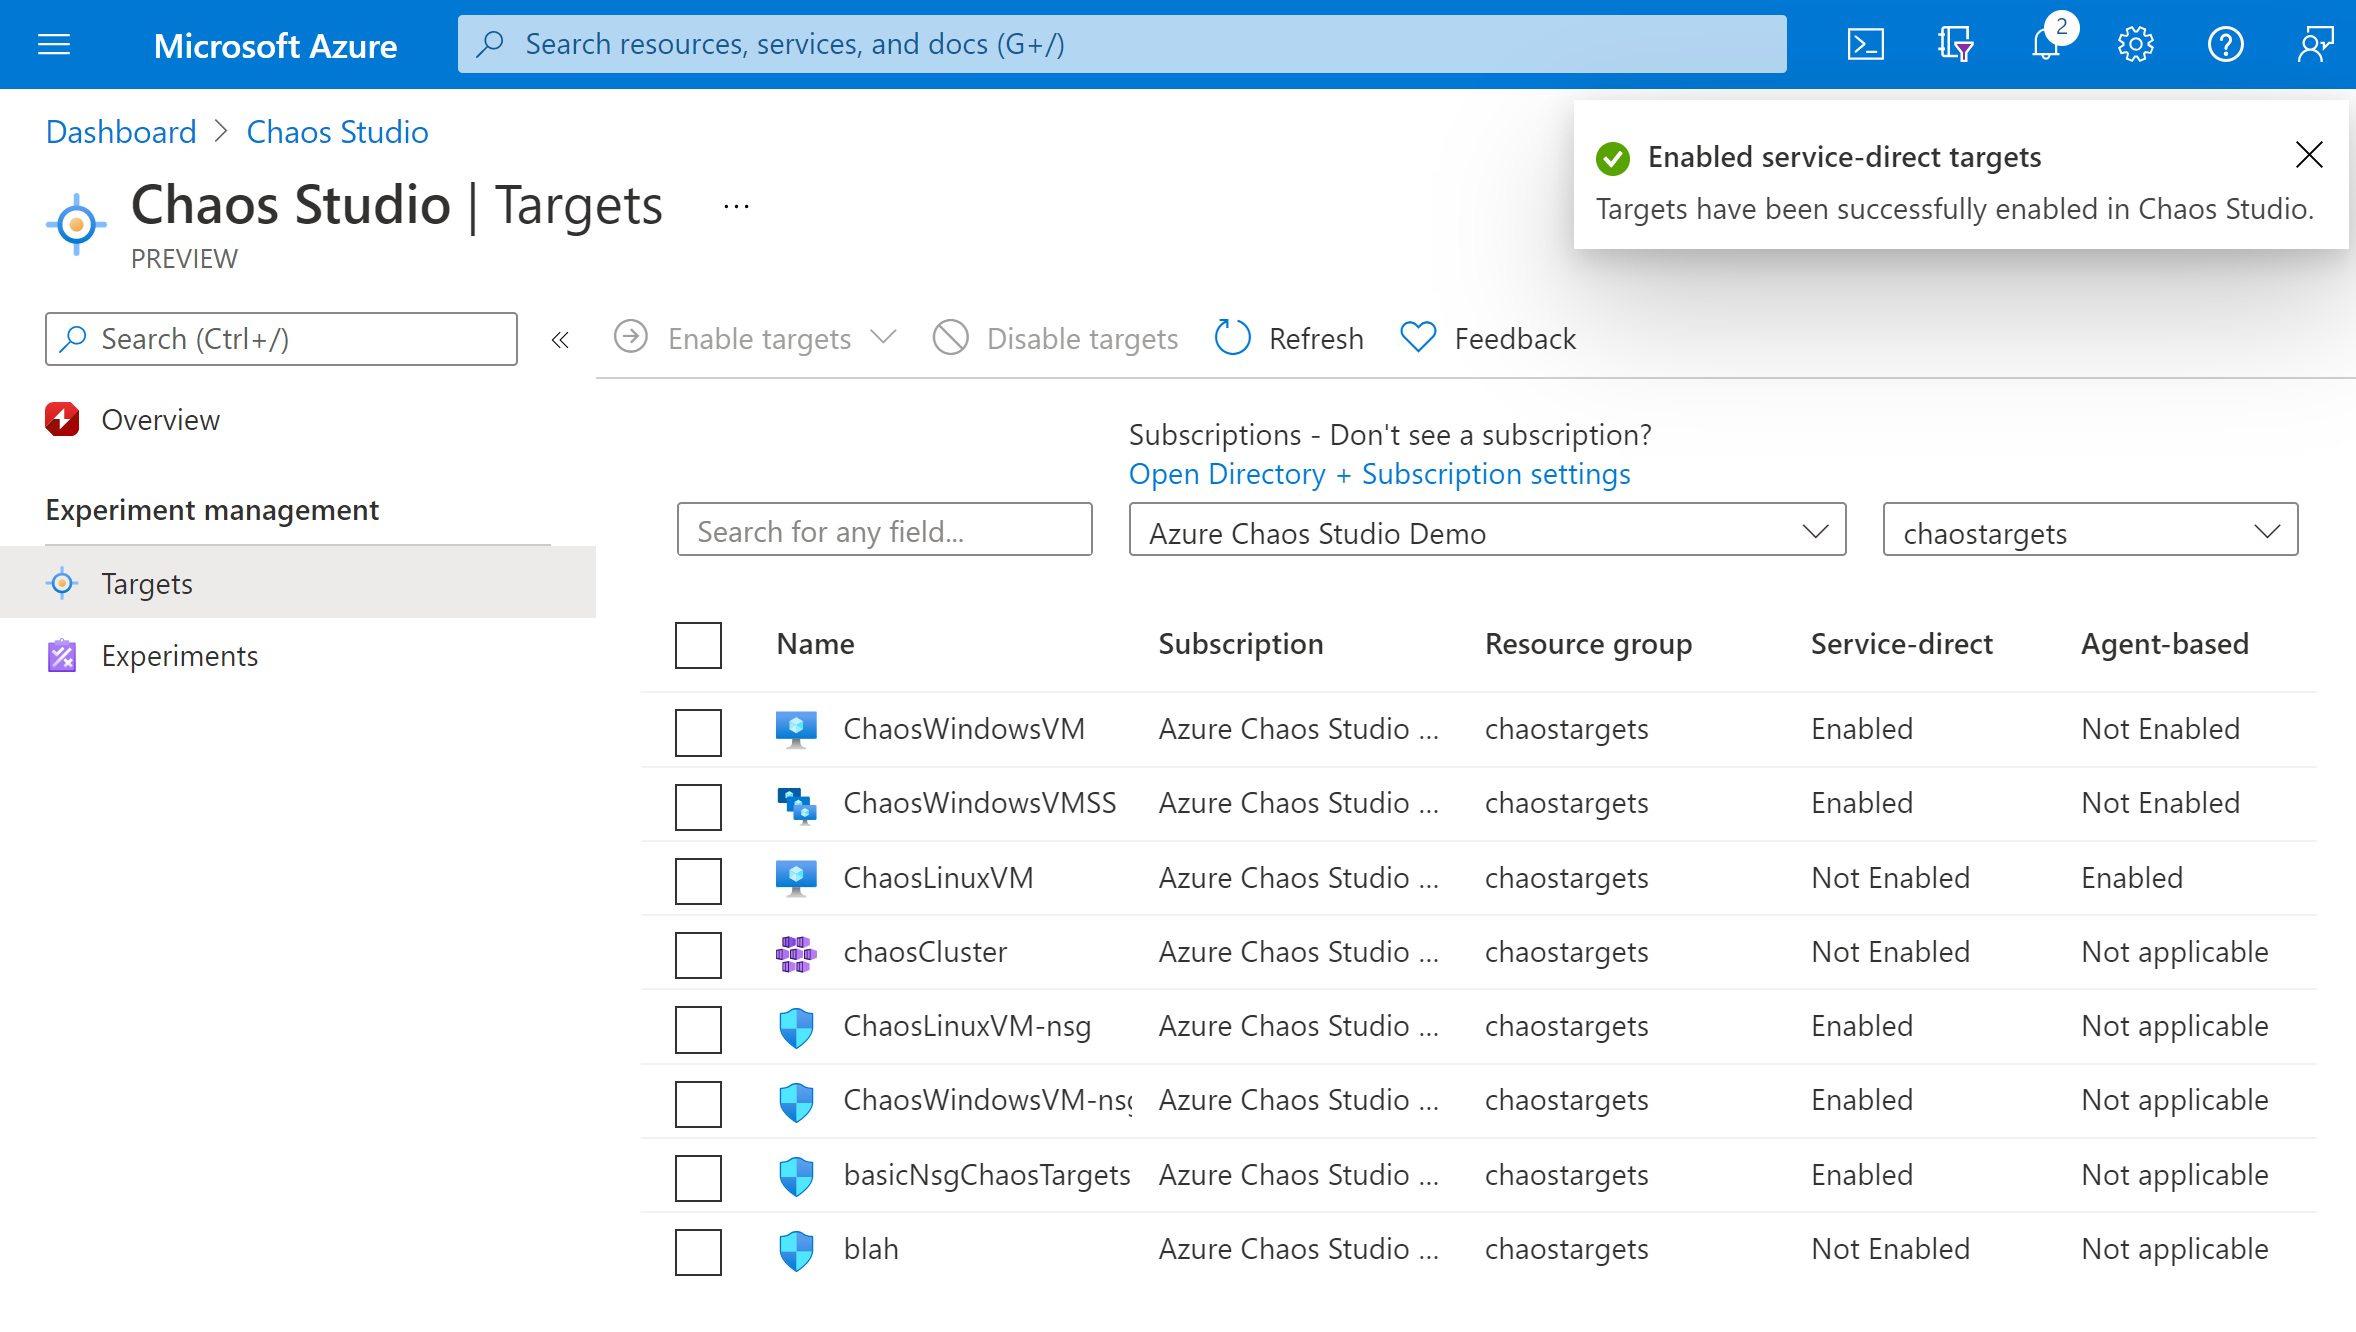Click the NSG shield icon next to ChaosLinuxVM-nsg

tap(798, 1026)
